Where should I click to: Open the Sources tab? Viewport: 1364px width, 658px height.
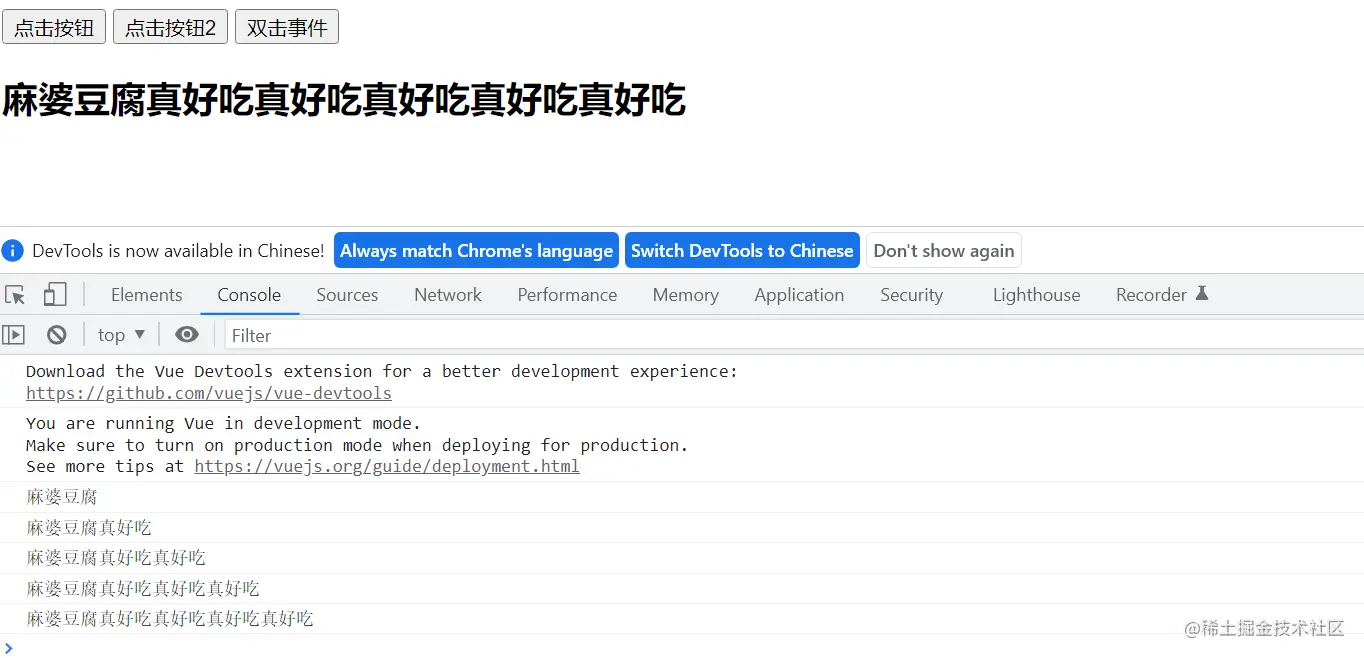coord(347,295)
